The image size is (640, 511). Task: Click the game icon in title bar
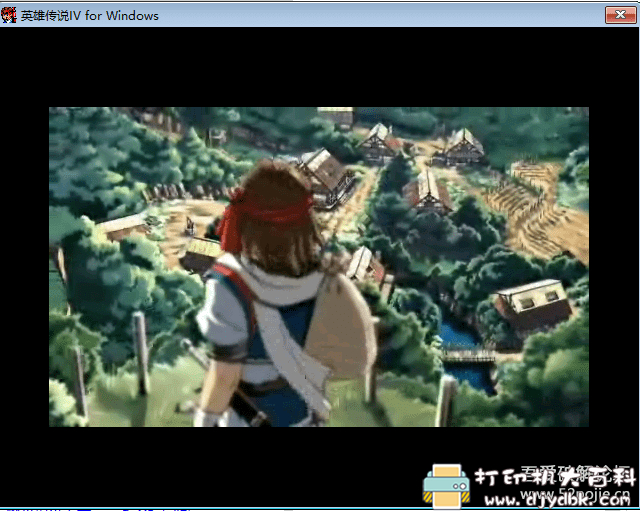click(9, 15)
